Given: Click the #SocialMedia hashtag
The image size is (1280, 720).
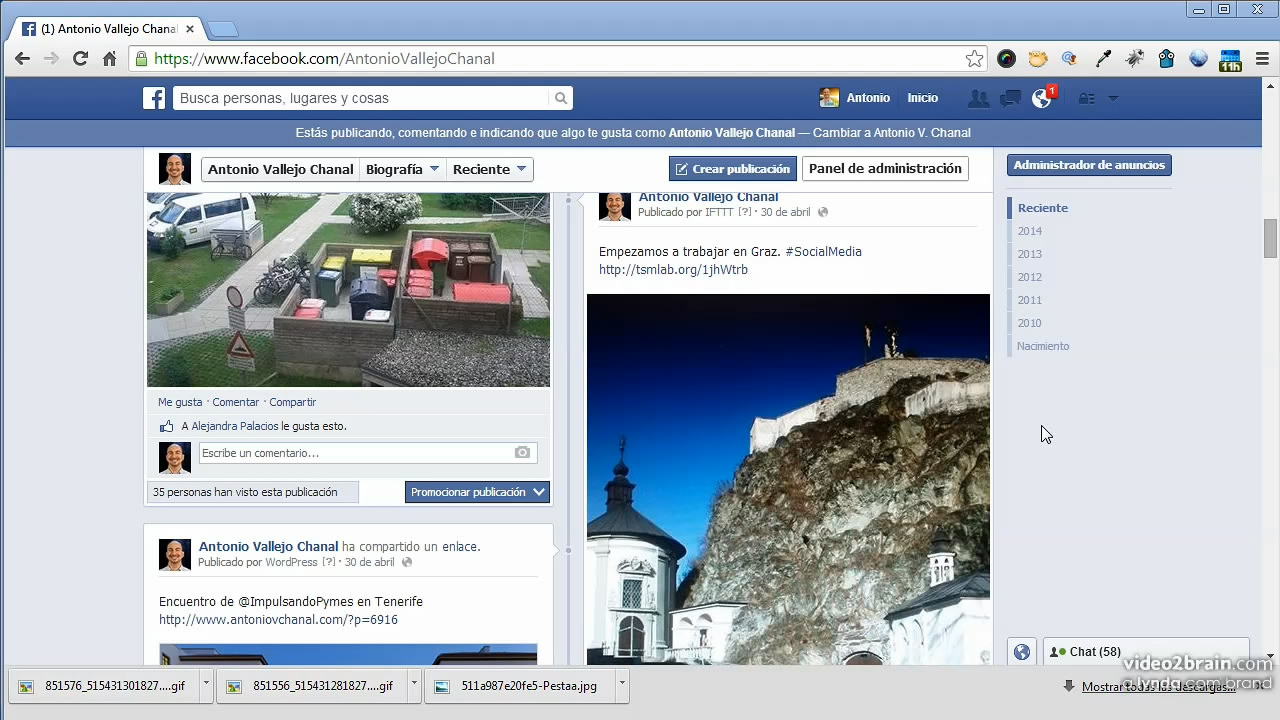Looking at the screenshot, I should point(823,252).
